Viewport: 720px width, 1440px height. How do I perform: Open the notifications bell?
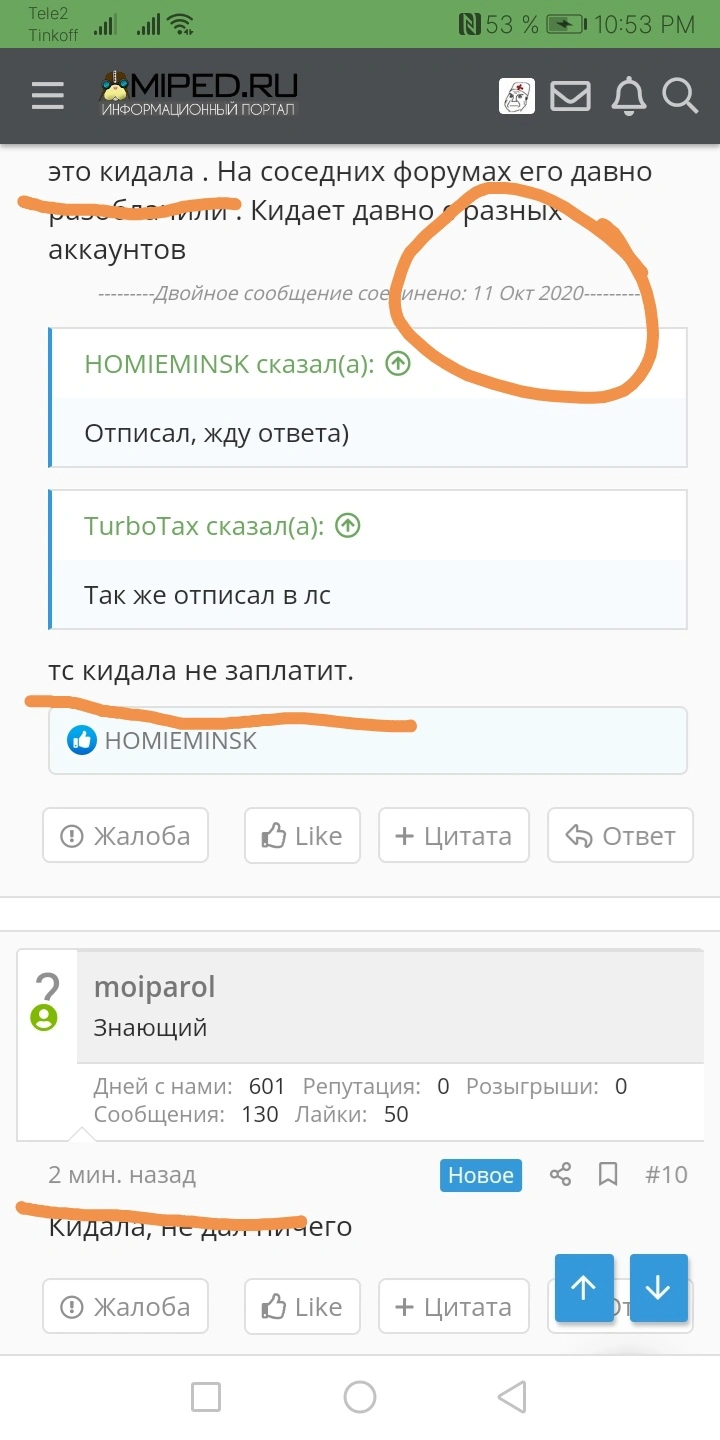coord(629,96)
